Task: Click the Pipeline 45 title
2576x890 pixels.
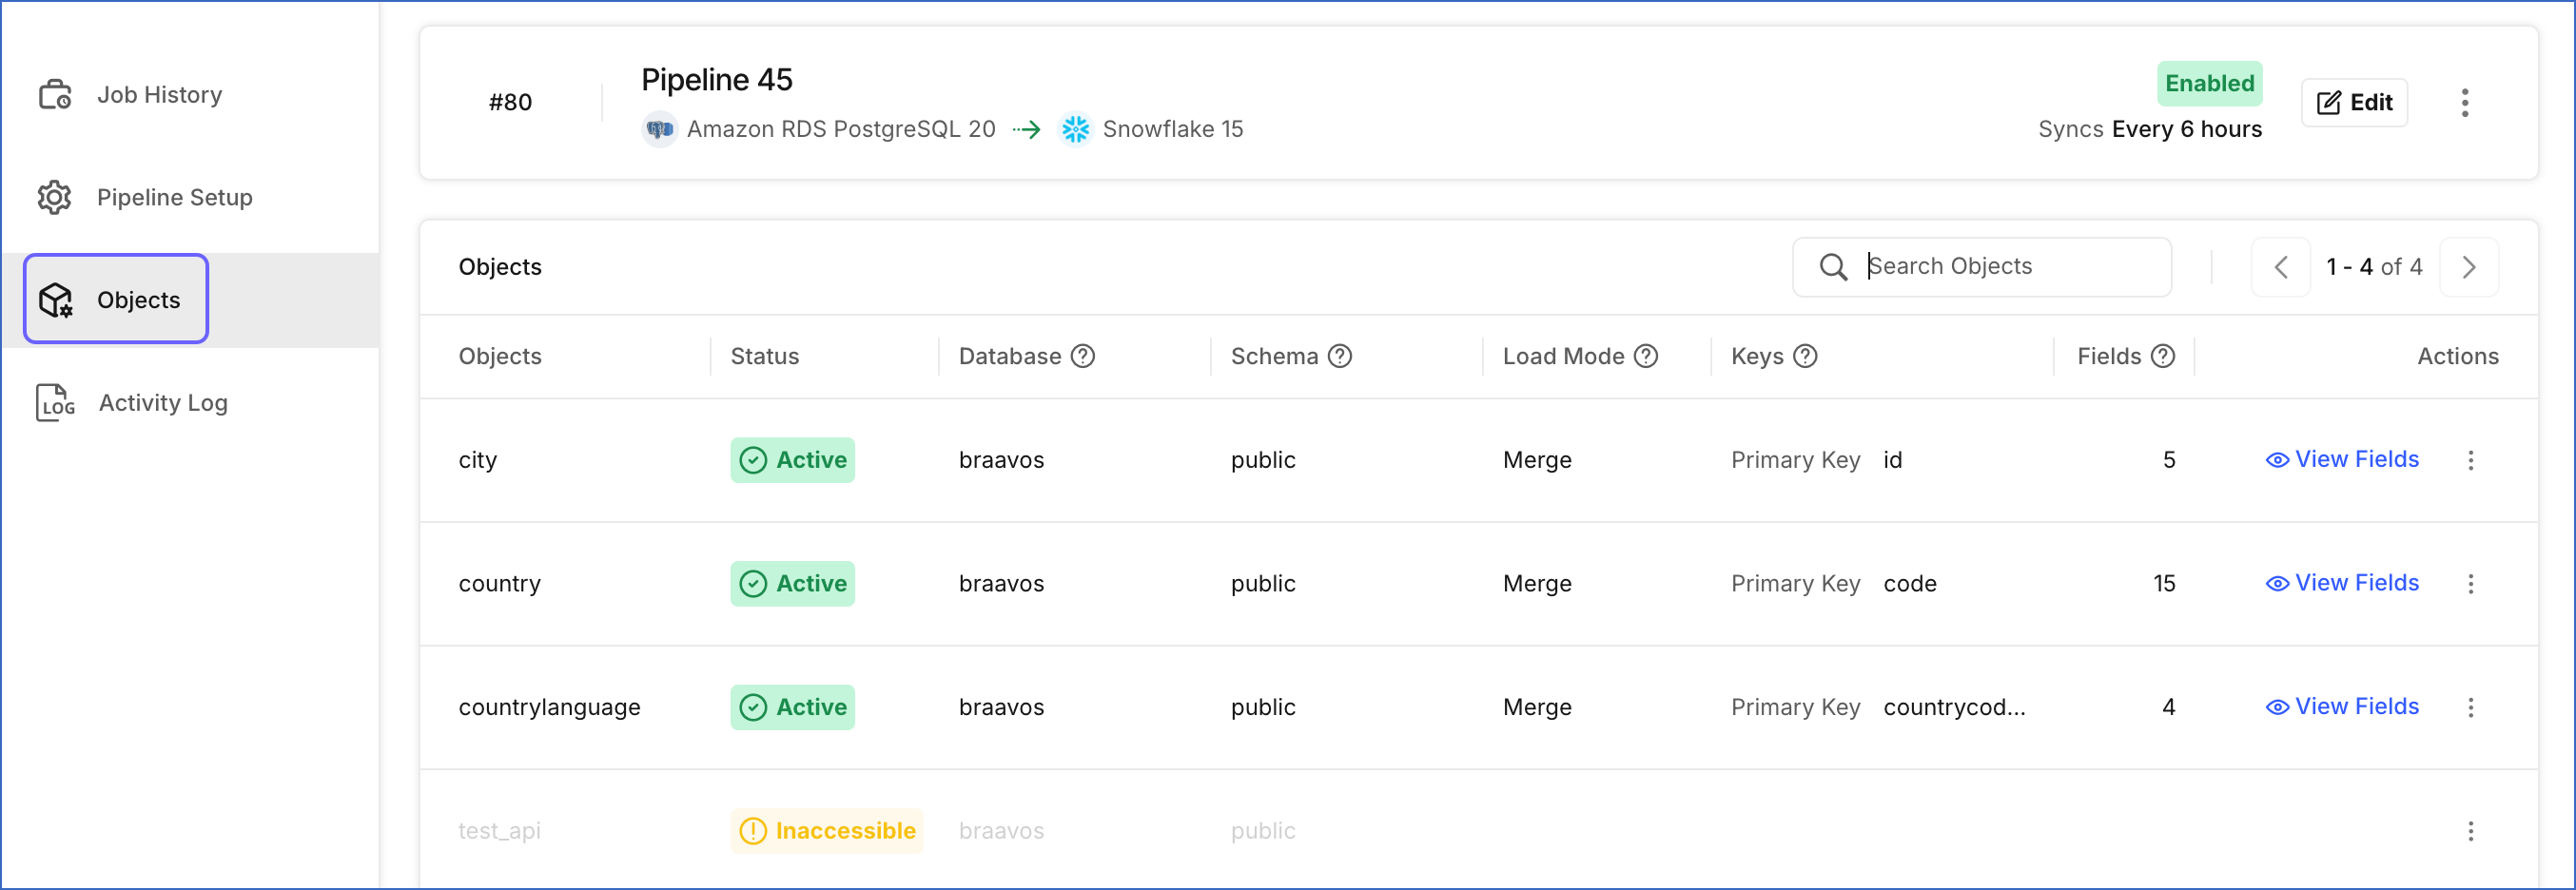Action: coord(717,80)
